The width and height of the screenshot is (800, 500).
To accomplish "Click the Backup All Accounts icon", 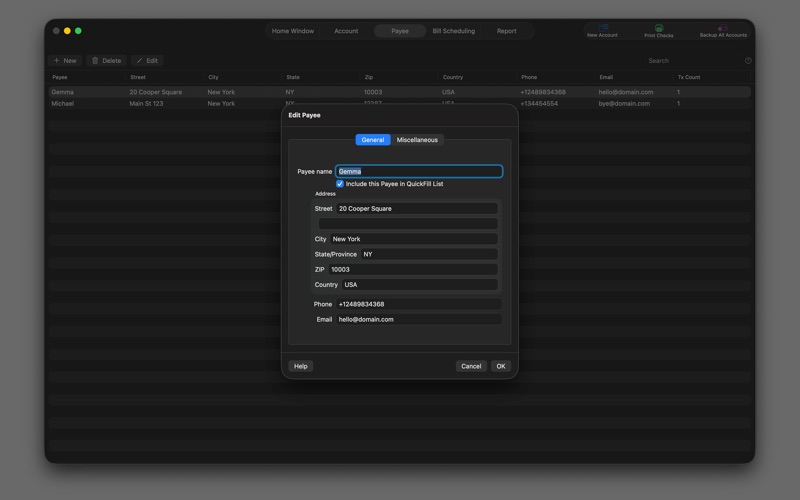I will coord(723,31).
